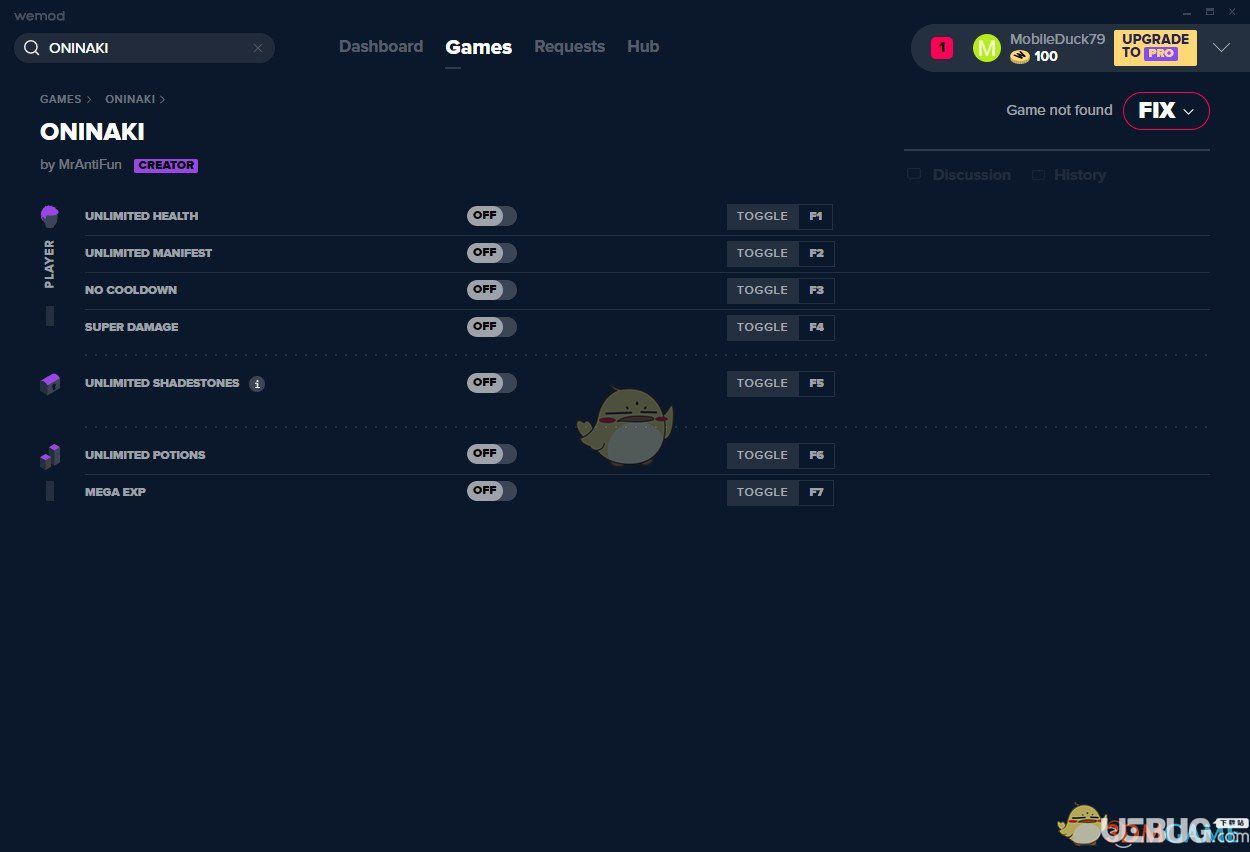Click the shadestones chest icon
Screen dimensions: 1250x852
[x=50, y=384]
